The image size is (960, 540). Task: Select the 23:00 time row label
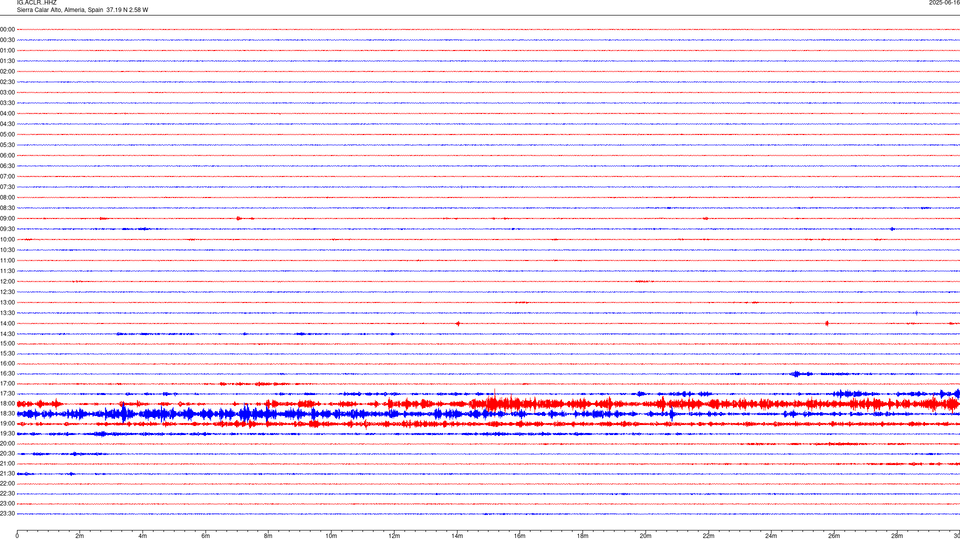(7, 503)
